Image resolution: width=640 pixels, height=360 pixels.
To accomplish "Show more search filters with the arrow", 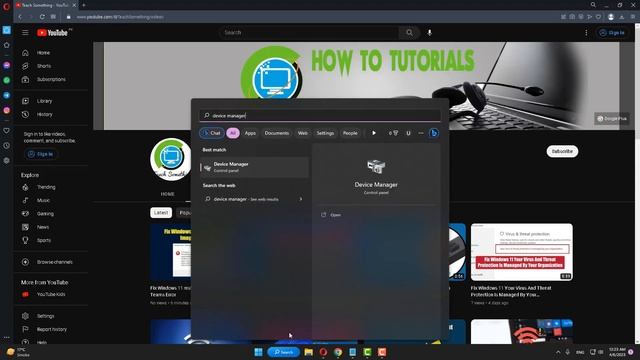I will click(x=373, y=133).
